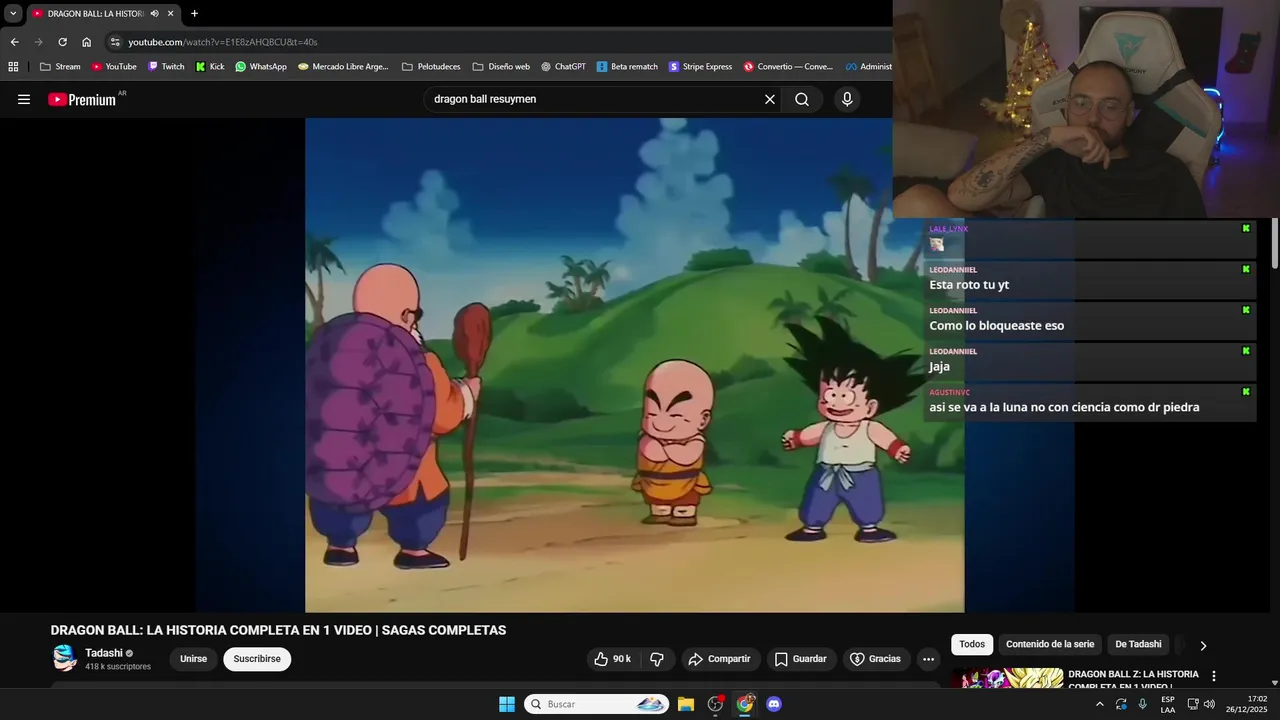Mute audio on the Dragon Ball tab
The height and width of the screenshot is (720, 1280).
pos(154,14)
